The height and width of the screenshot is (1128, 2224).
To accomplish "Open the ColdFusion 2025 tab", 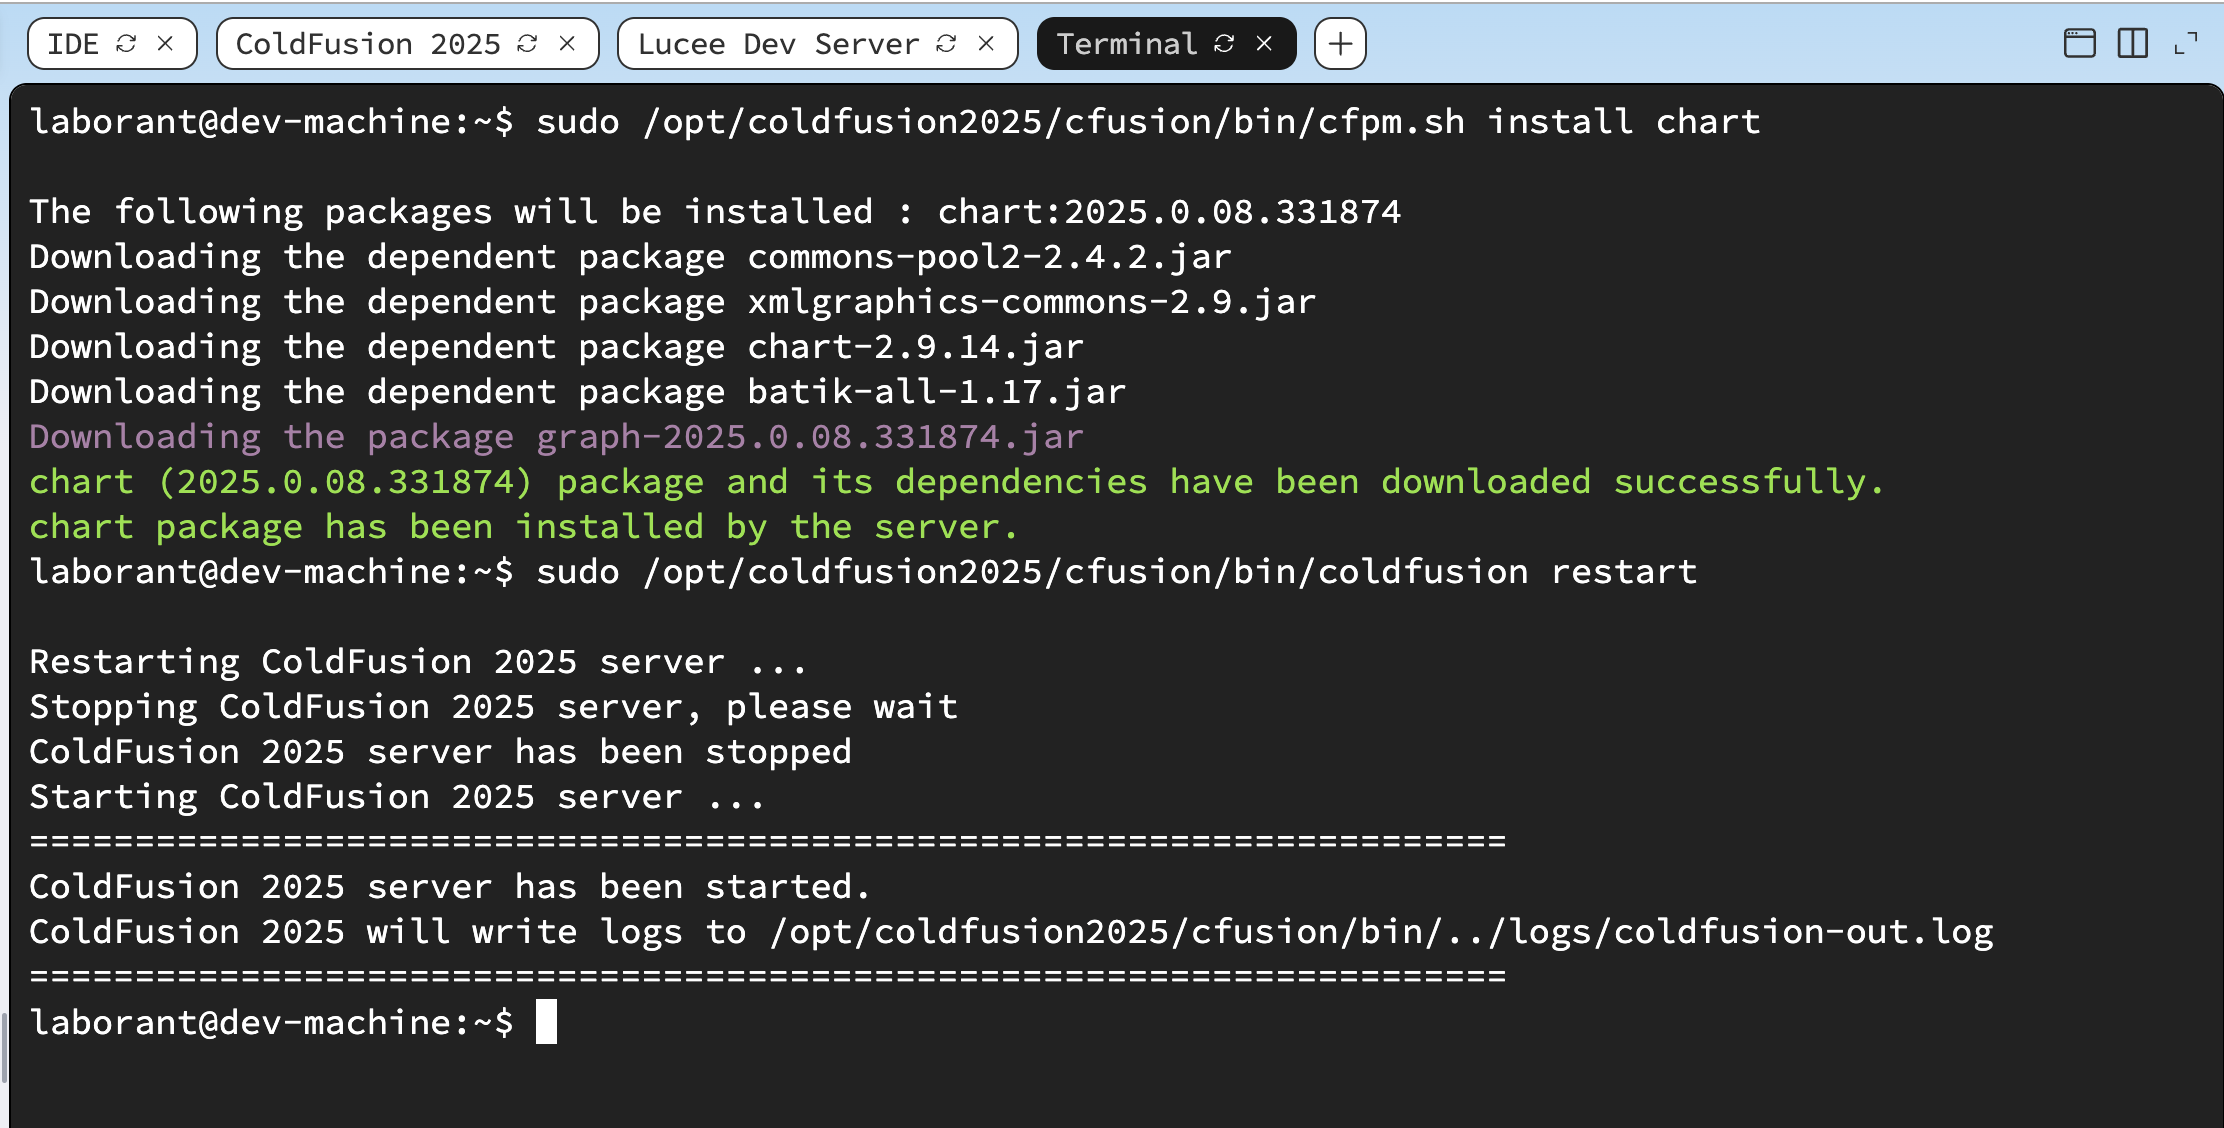I will point(367,44).
